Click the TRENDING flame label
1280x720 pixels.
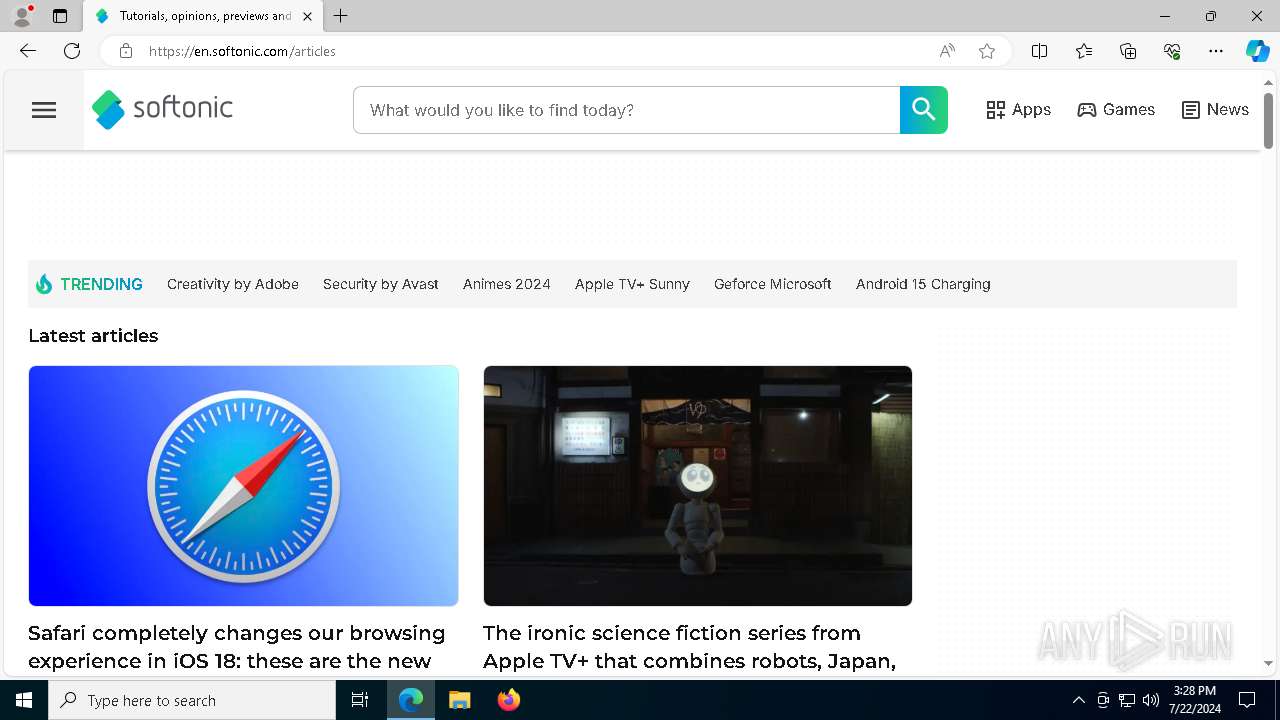89,284
